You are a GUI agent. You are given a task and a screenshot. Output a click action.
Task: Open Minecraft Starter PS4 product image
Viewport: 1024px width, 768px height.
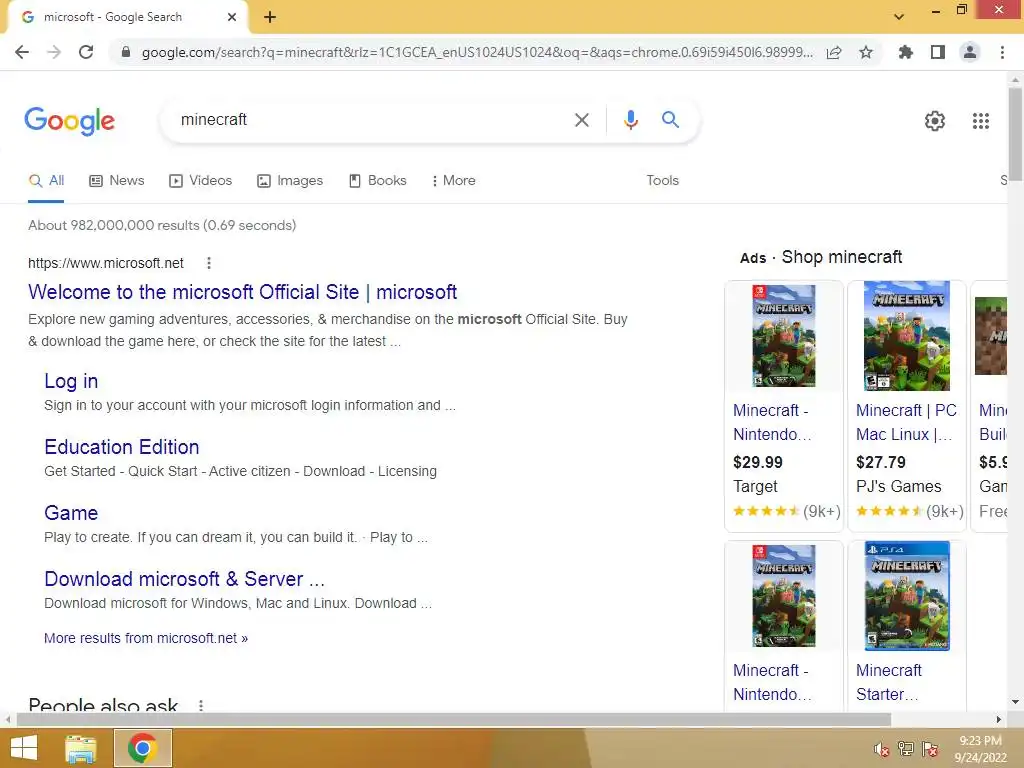pos(906,596)
